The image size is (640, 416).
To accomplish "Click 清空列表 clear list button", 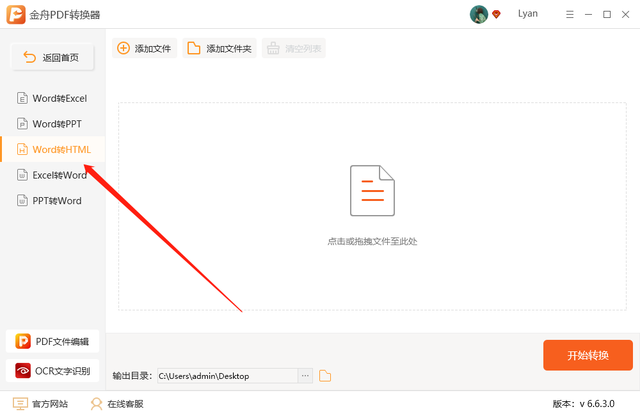I will point(294,48).
